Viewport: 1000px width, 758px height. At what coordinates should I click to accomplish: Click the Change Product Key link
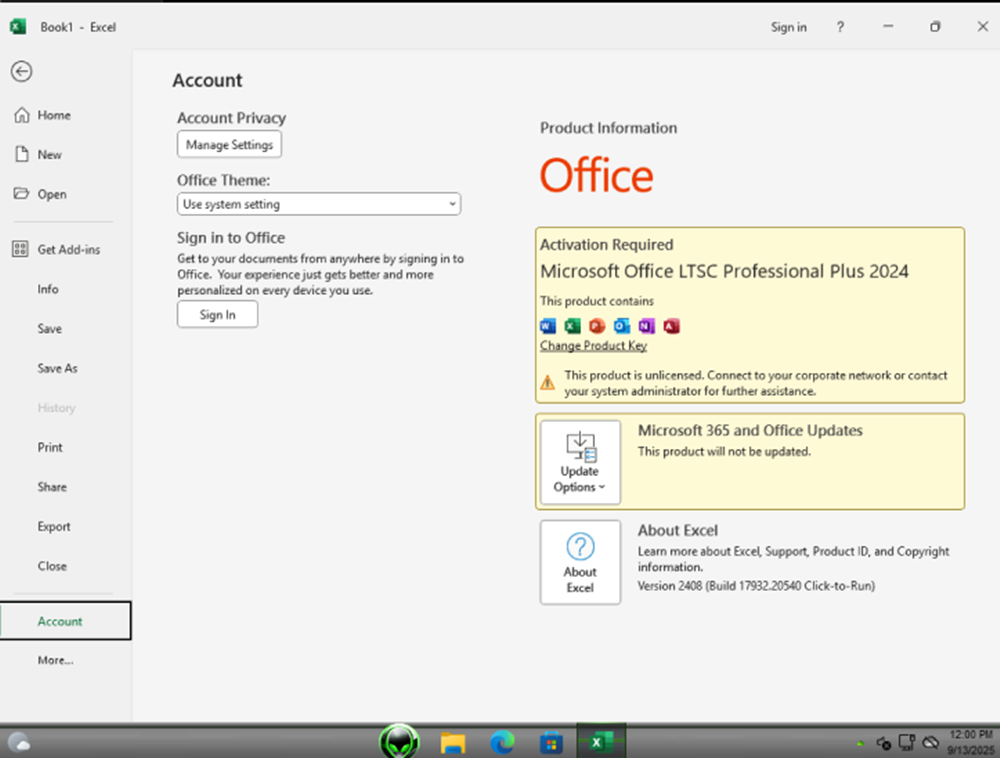593,346
